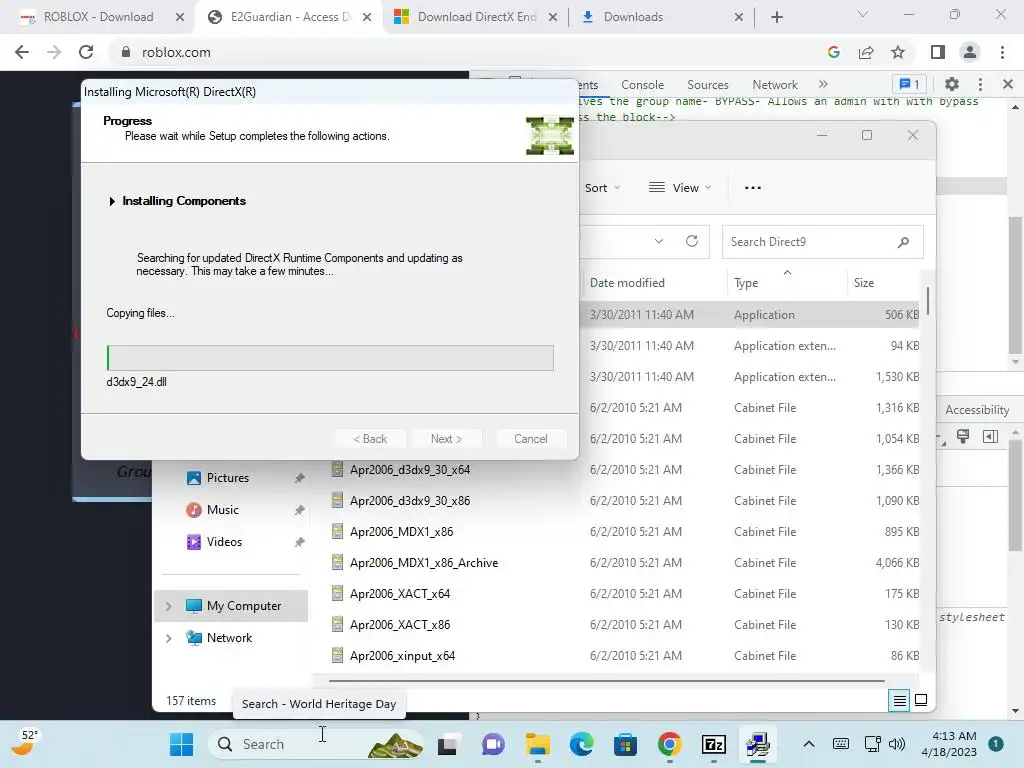Viewport: 1024px width, 768px height.
Task: Select file Apr2006_xinput_x64
Action: [x=402, y=656]
